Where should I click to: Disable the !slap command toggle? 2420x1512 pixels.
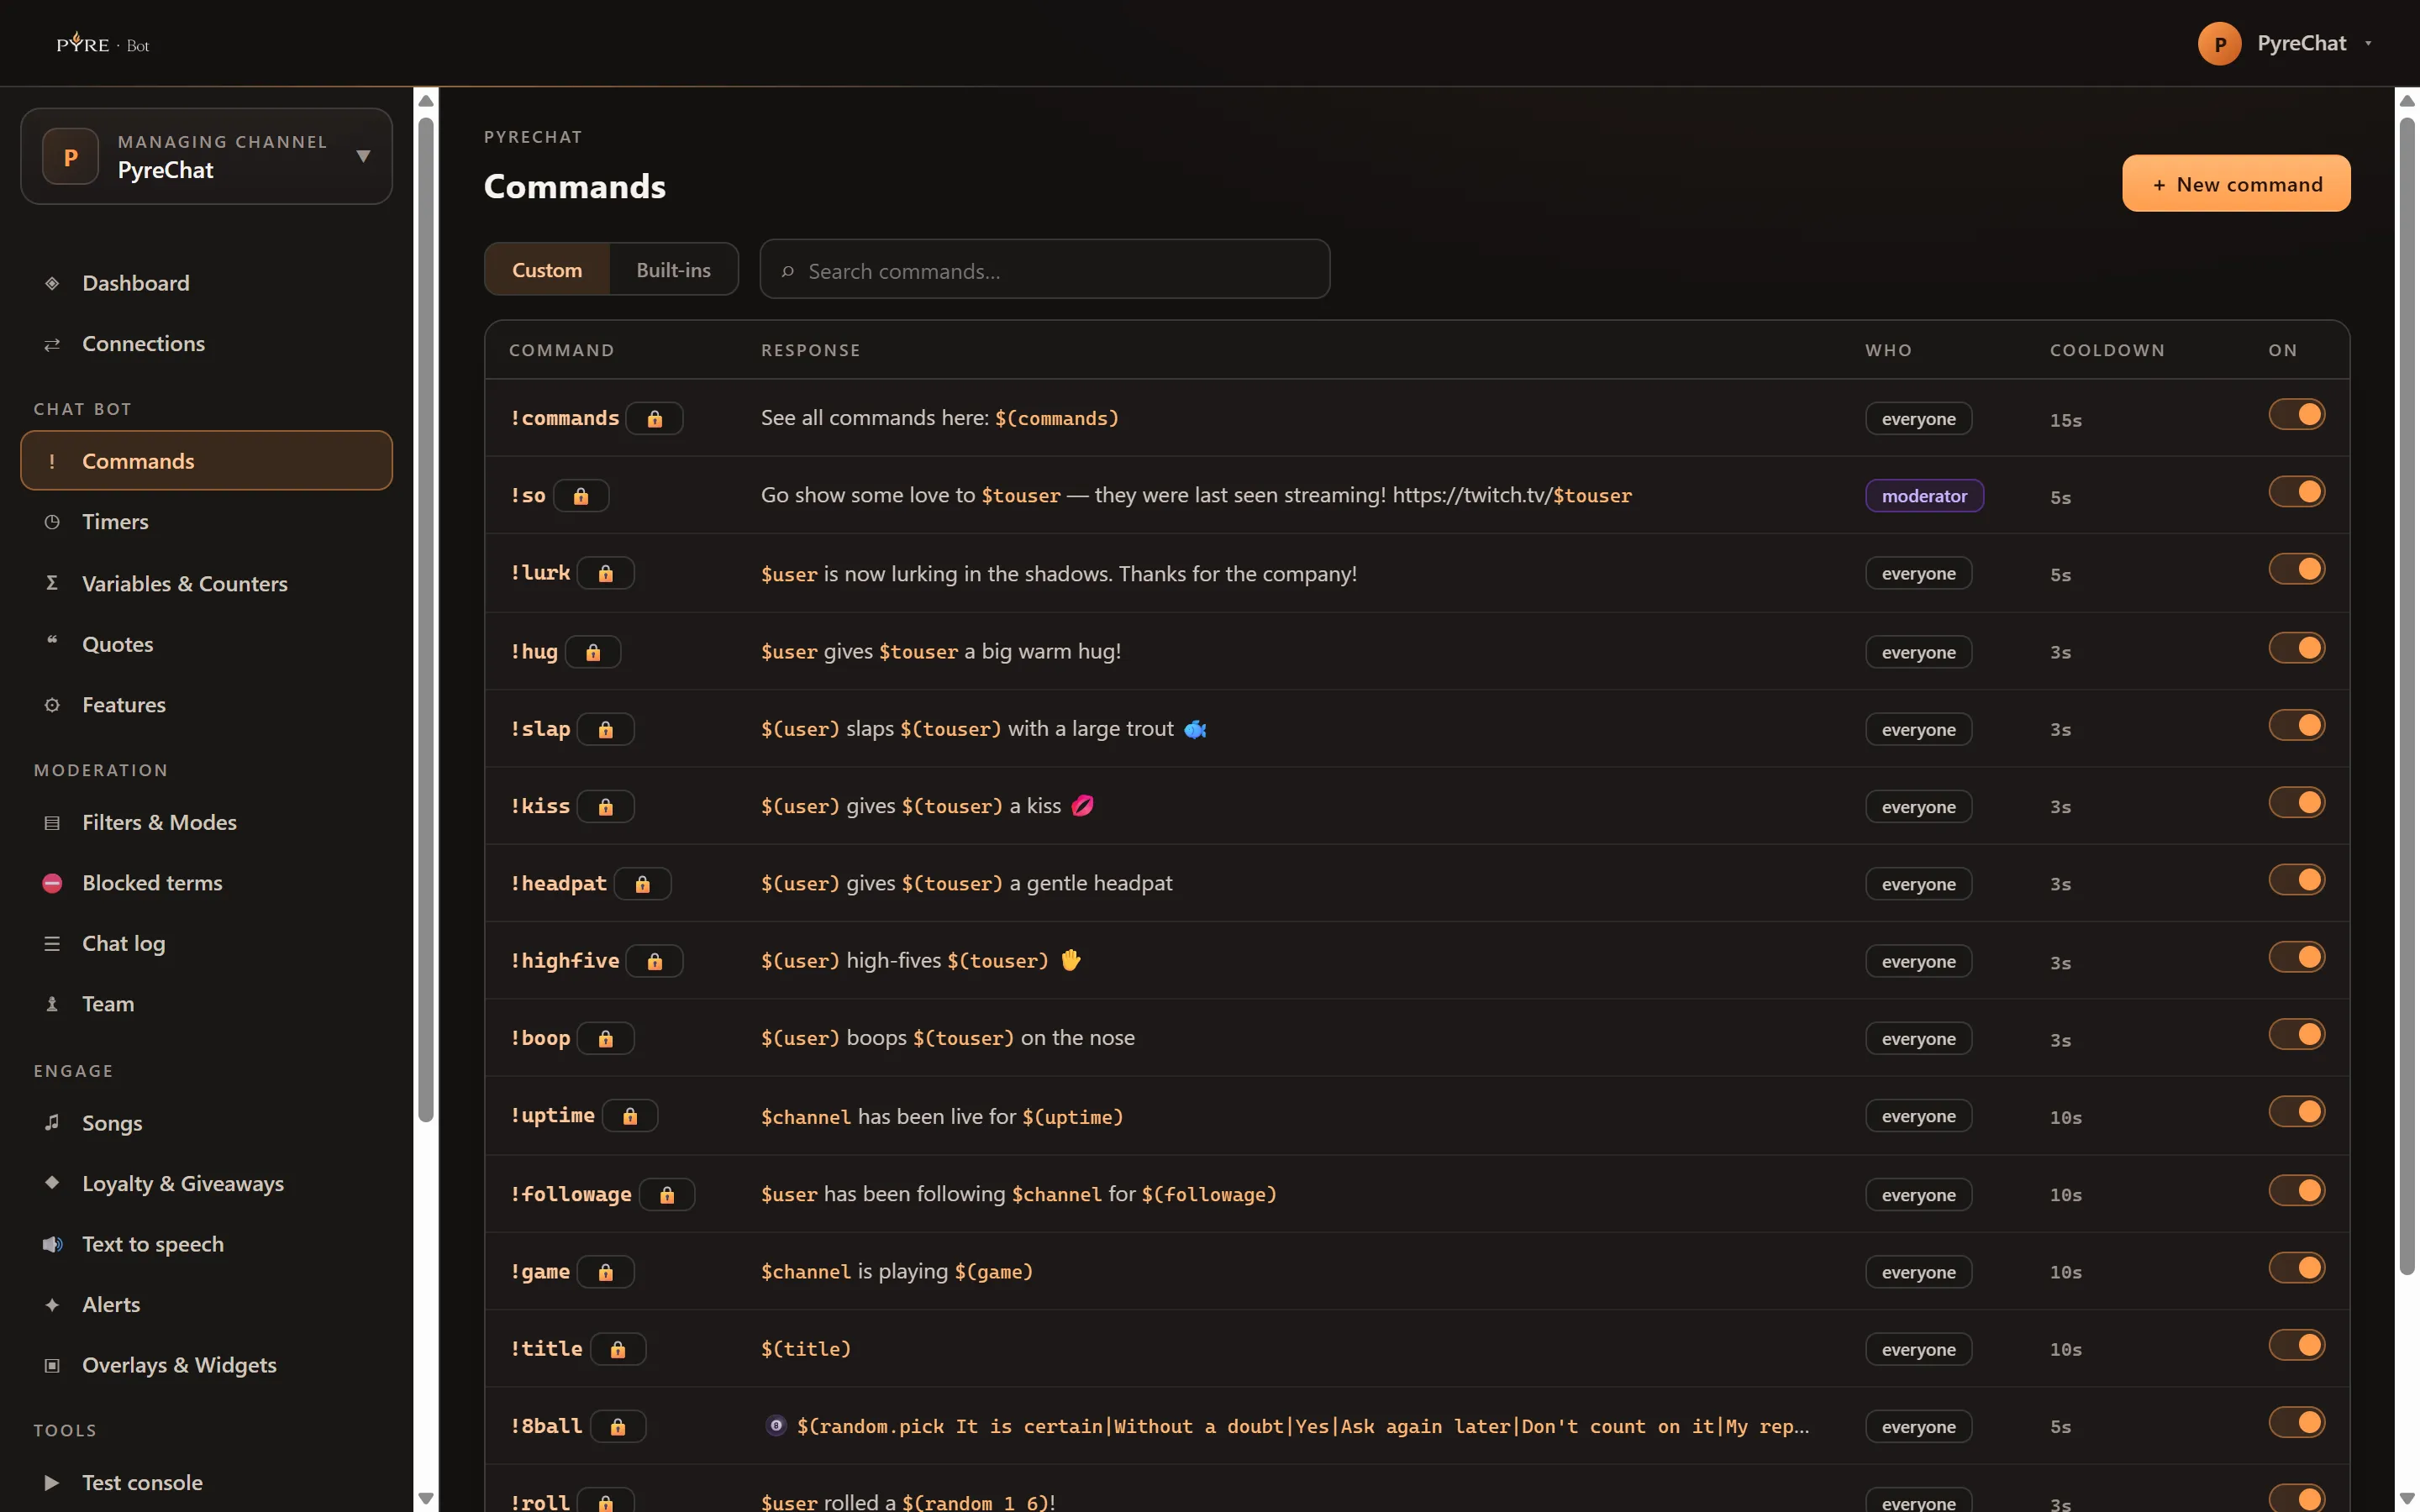(2296, 725)
